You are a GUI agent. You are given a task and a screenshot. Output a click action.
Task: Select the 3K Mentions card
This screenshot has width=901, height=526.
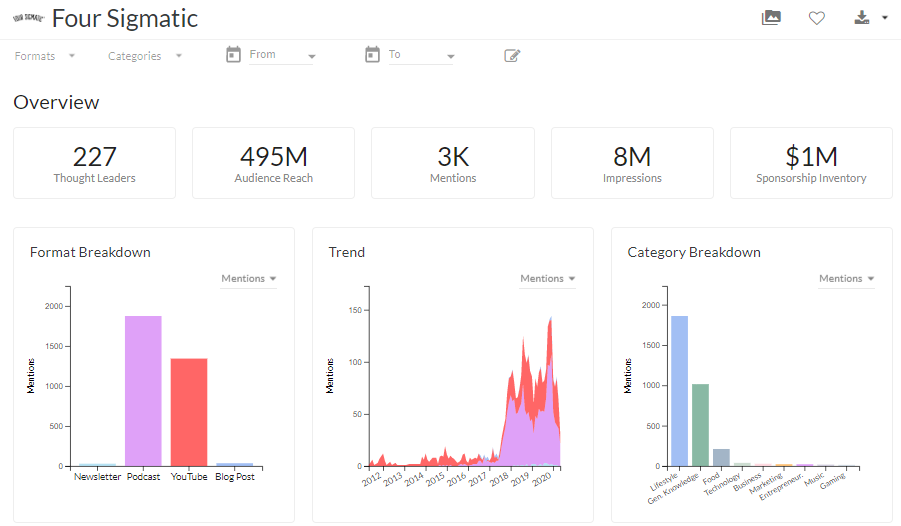coord(453,163)
